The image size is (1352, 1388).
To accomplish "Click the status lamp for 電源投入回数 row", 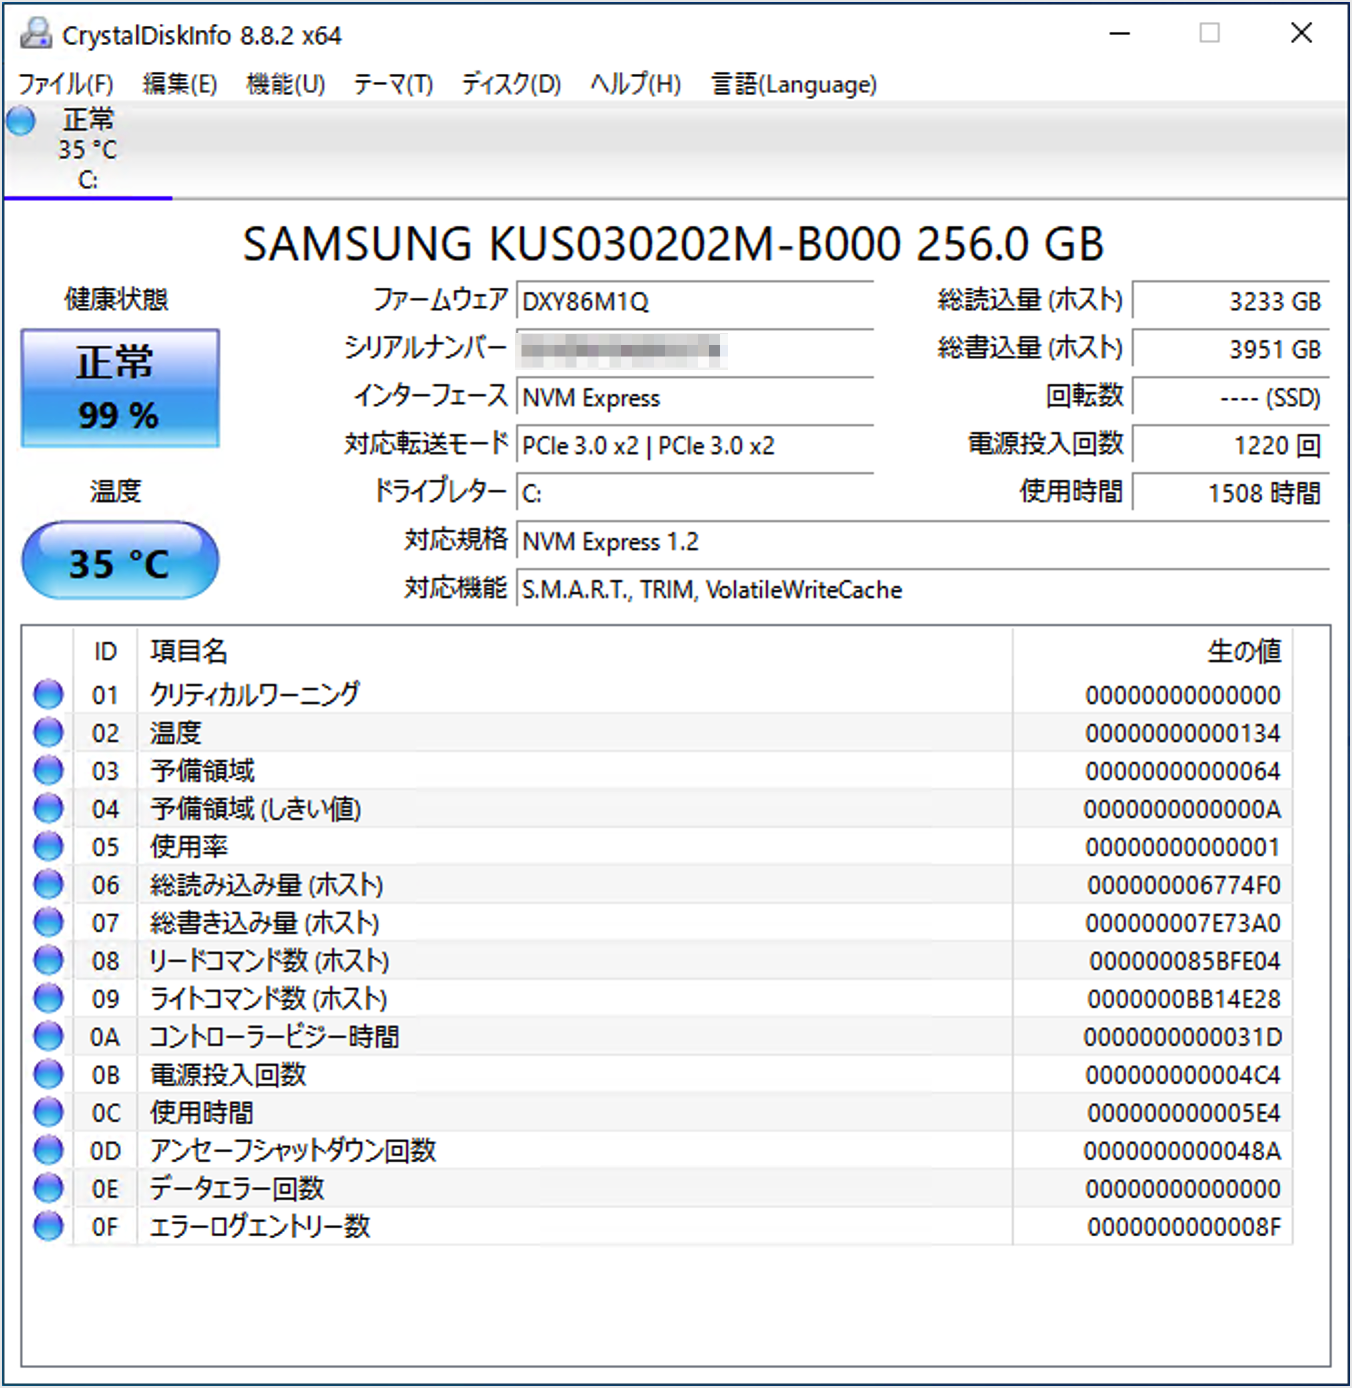I will tap(47, 1074).
